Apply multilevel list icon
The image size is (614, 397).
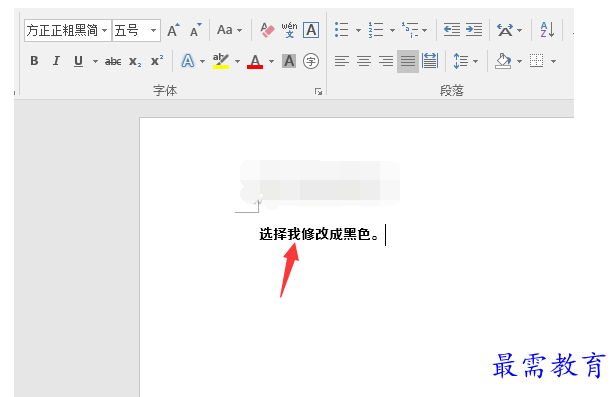(x=410, y=30)
